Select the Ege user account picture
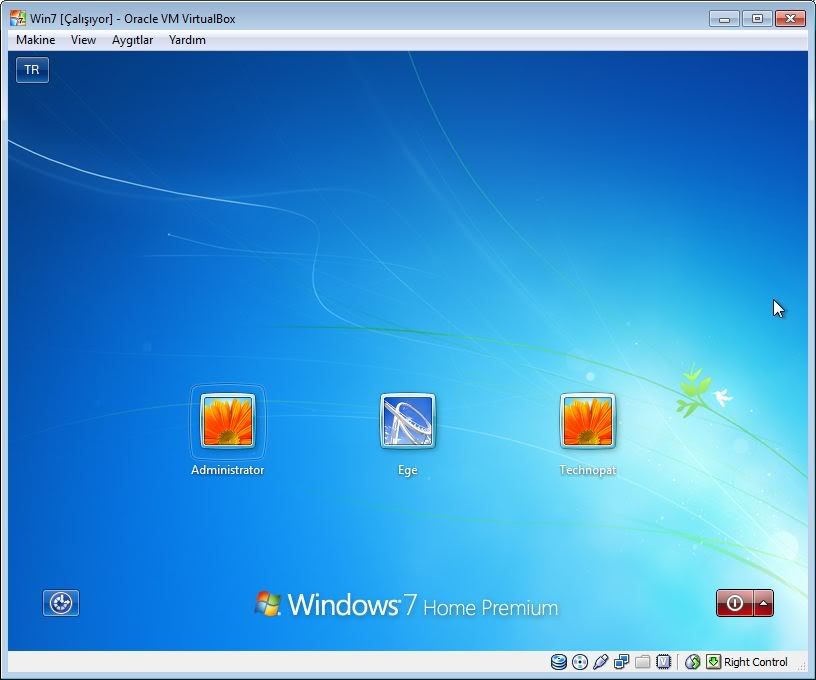 [408, 420]
